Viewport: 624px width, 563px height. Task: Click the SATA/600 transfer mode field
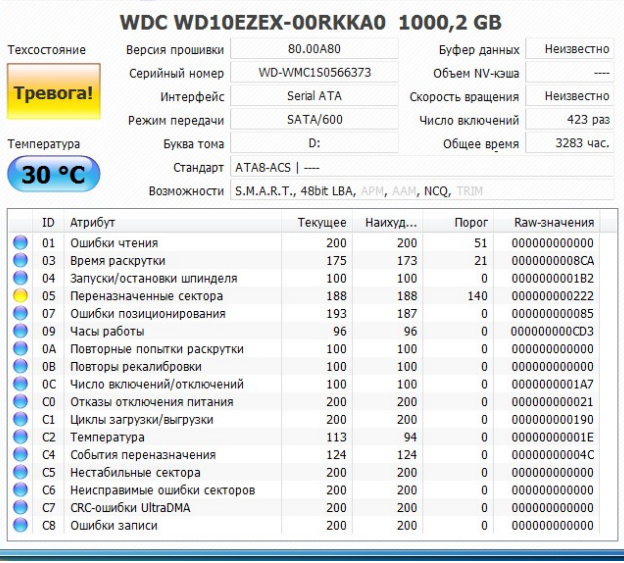click(314, 119)
